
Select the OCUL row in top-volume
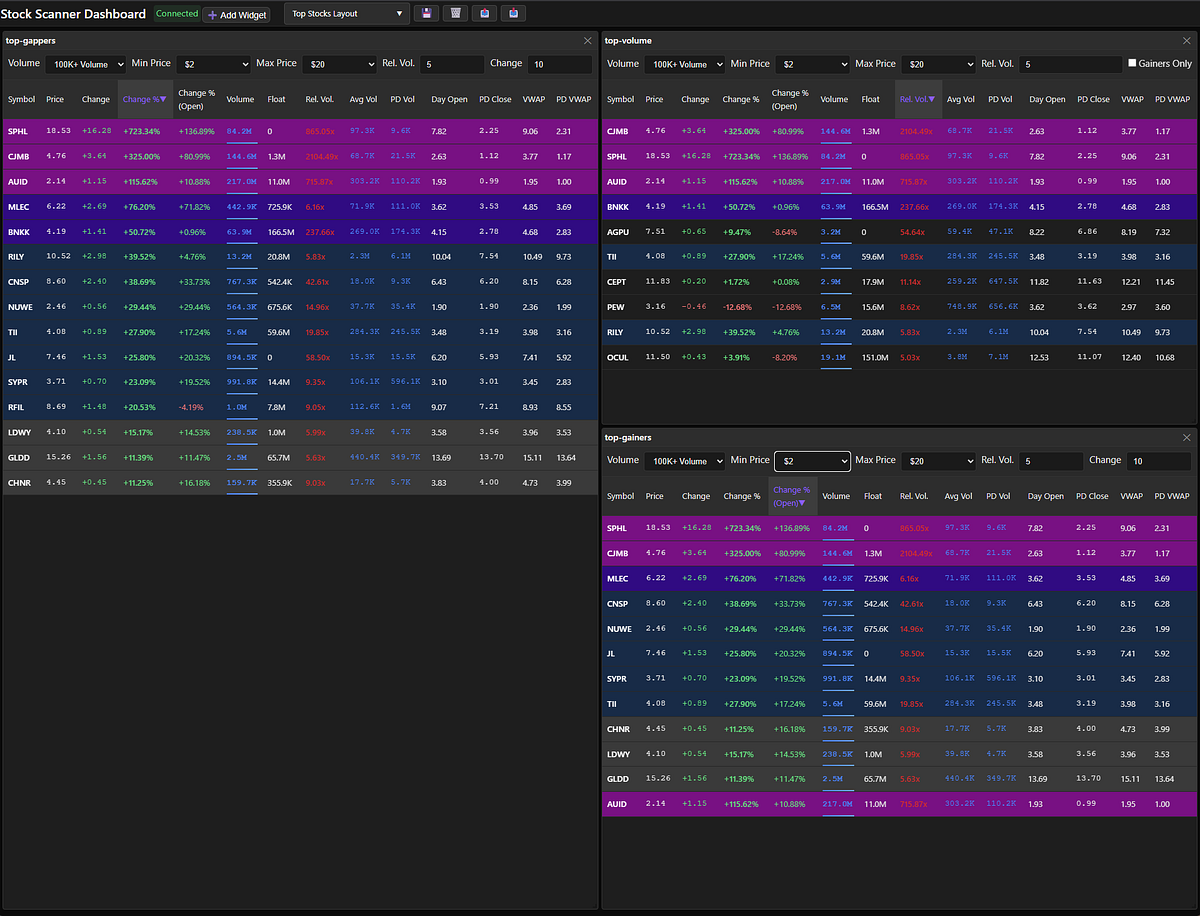tap(620, 357)
